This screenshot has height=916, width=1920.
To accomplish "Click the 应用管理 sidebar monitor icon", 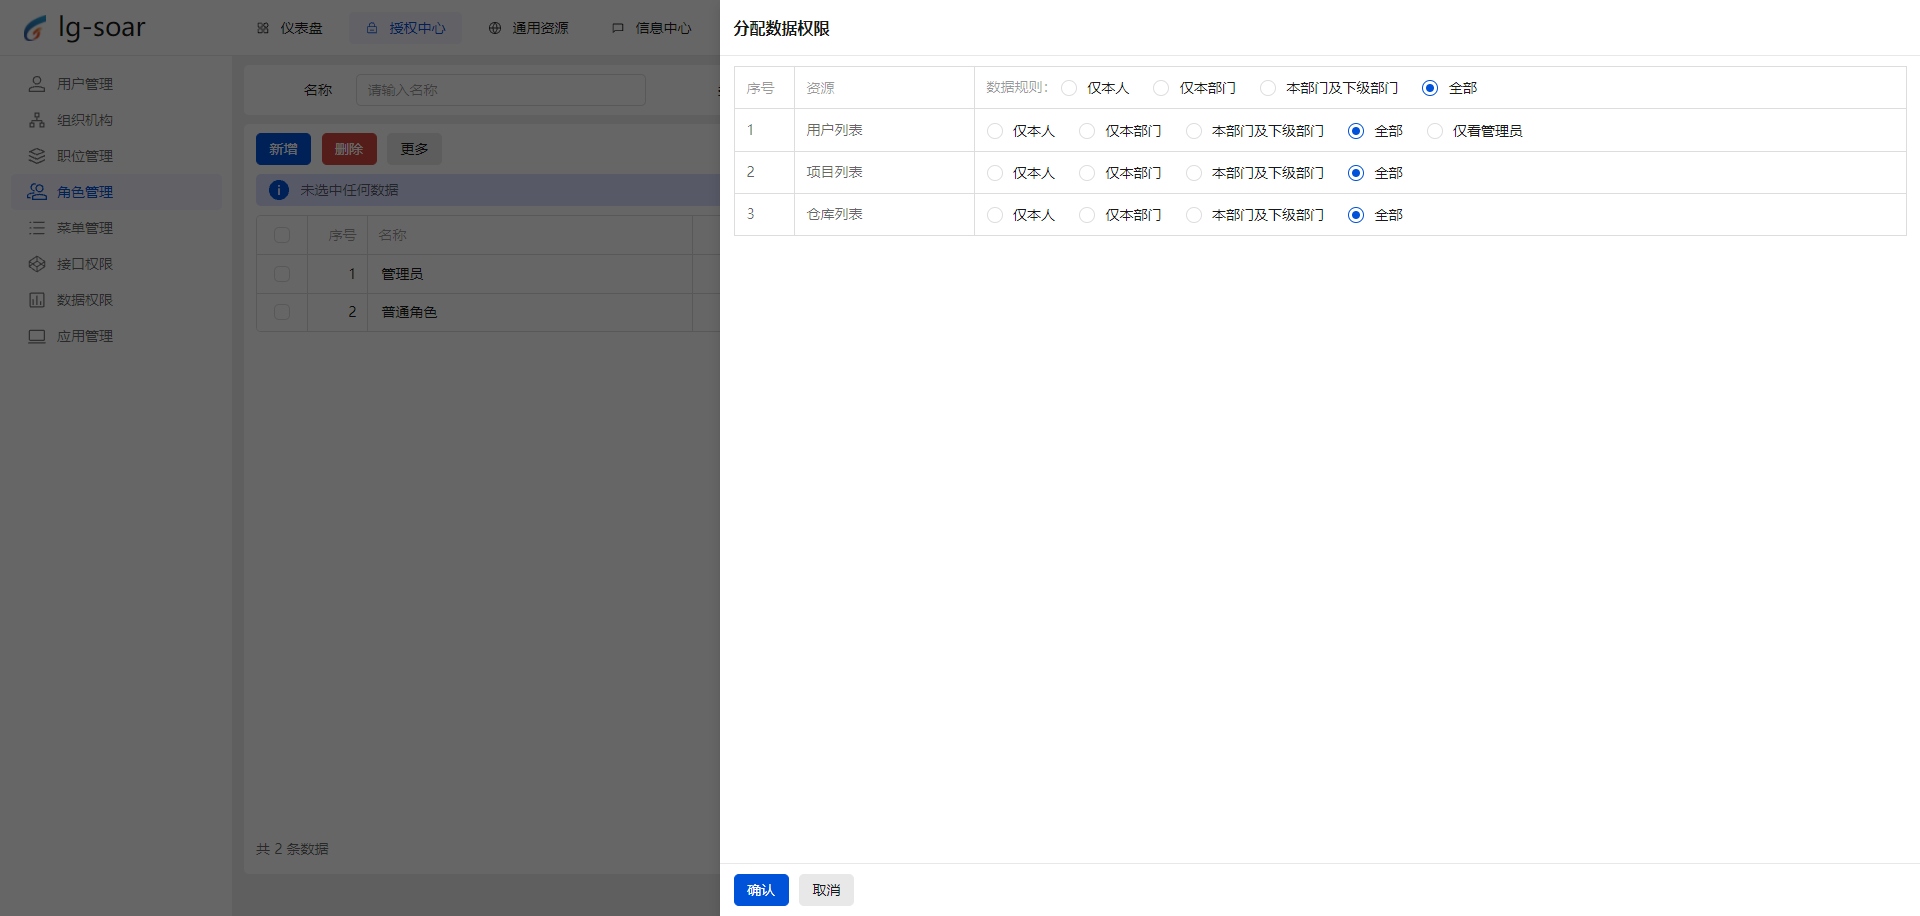I will (x=37, y=336).
